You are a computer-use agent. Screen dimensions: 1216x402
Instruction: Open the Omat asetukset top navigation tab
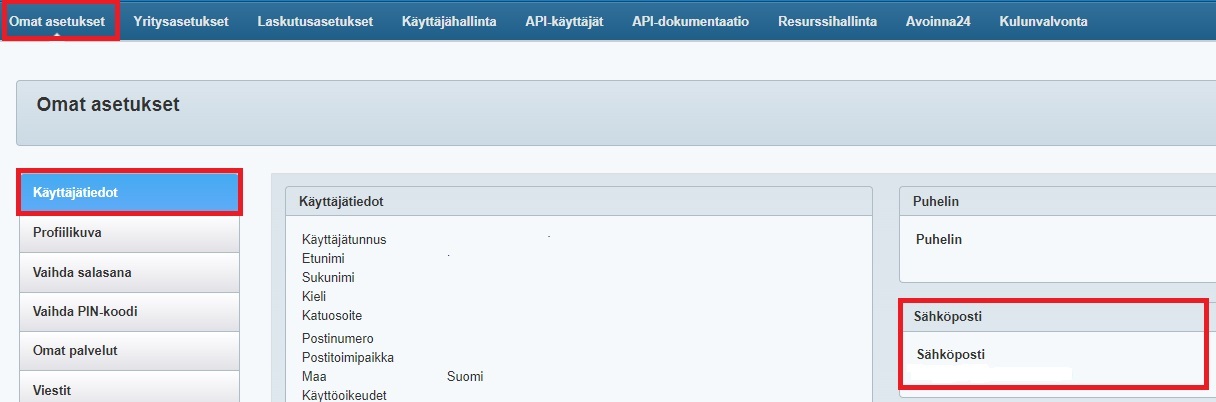(x=57, y=21)
